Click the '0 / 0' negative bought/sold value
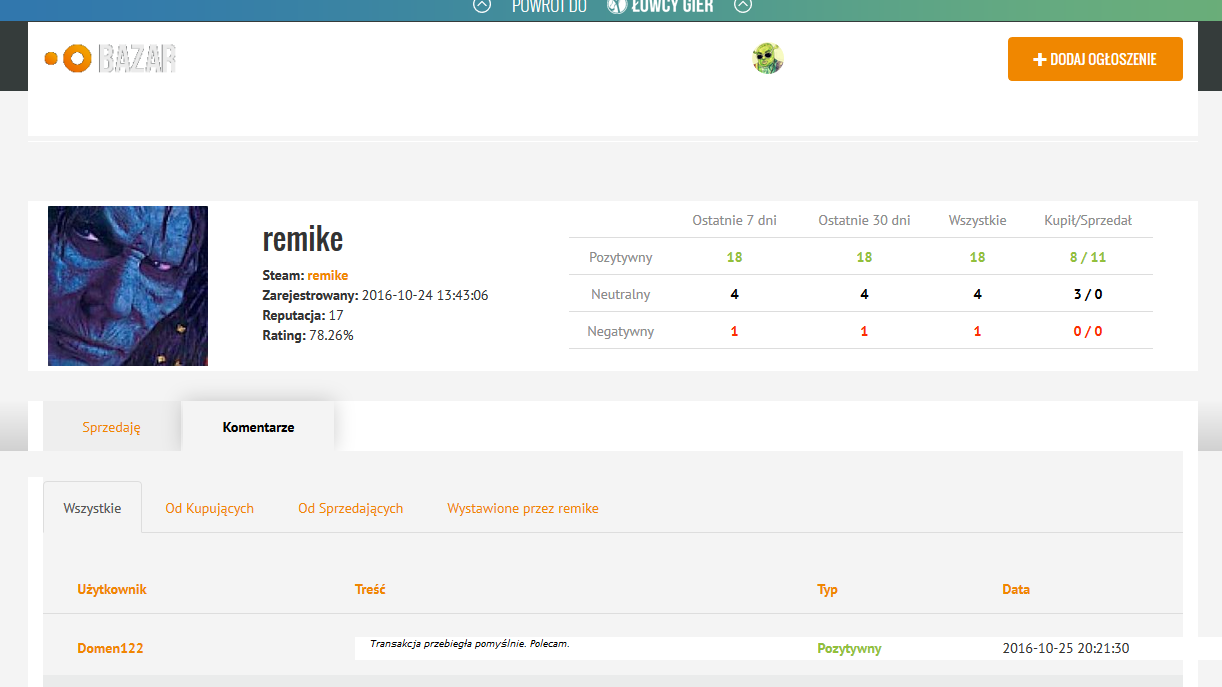This screenshot has height=687, width=1222. pyautogui.click(x=1088, y=331)
